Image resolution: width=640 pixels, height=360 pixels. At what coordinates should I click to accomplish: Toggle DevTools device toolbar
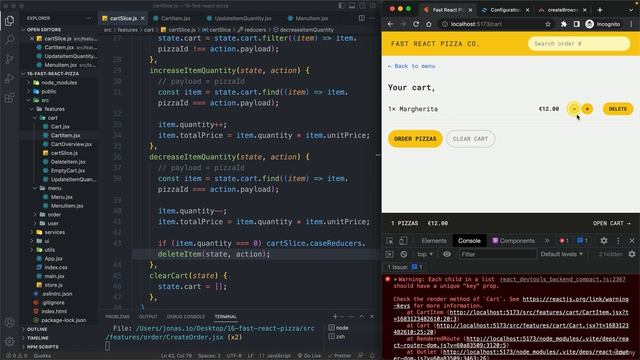tap(403, 241)
